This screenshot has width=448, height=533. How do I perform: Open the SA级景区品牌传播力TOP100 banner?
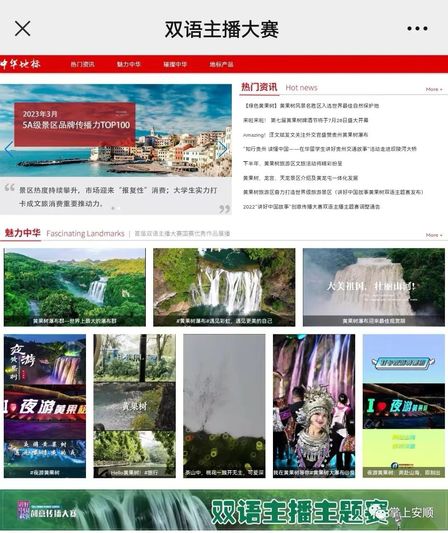coord(75,124)
